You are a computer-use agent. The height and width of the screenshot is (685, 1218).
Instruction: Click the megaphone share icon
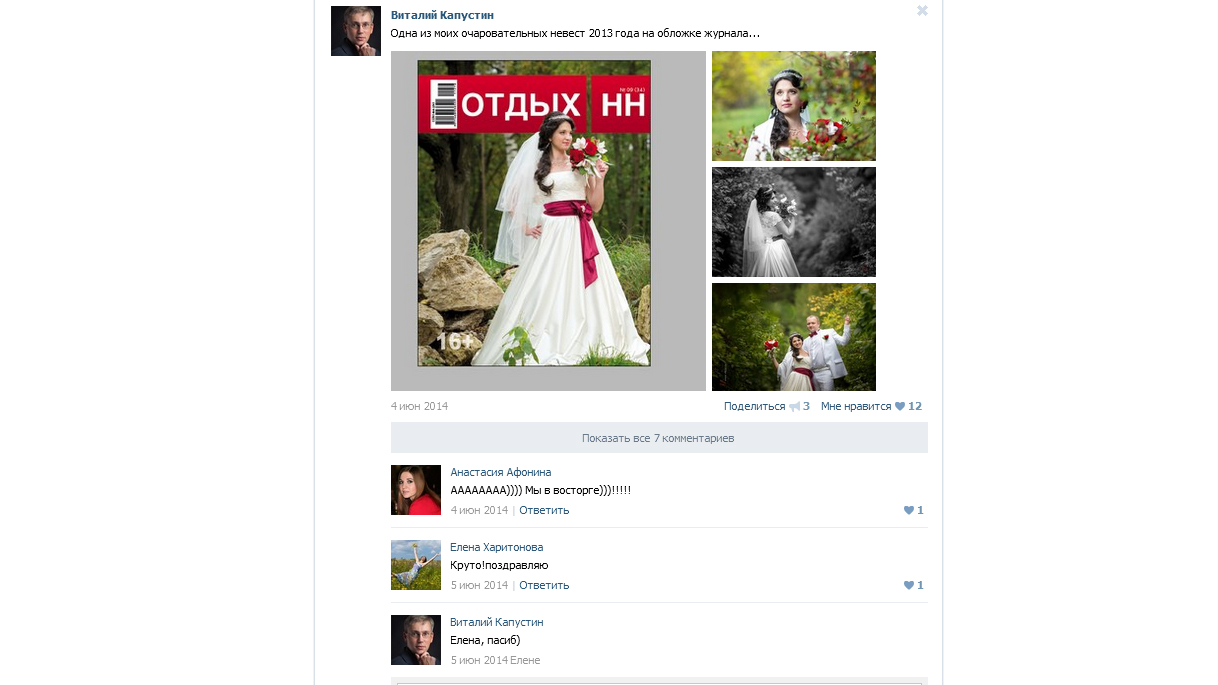pos(794,407)
